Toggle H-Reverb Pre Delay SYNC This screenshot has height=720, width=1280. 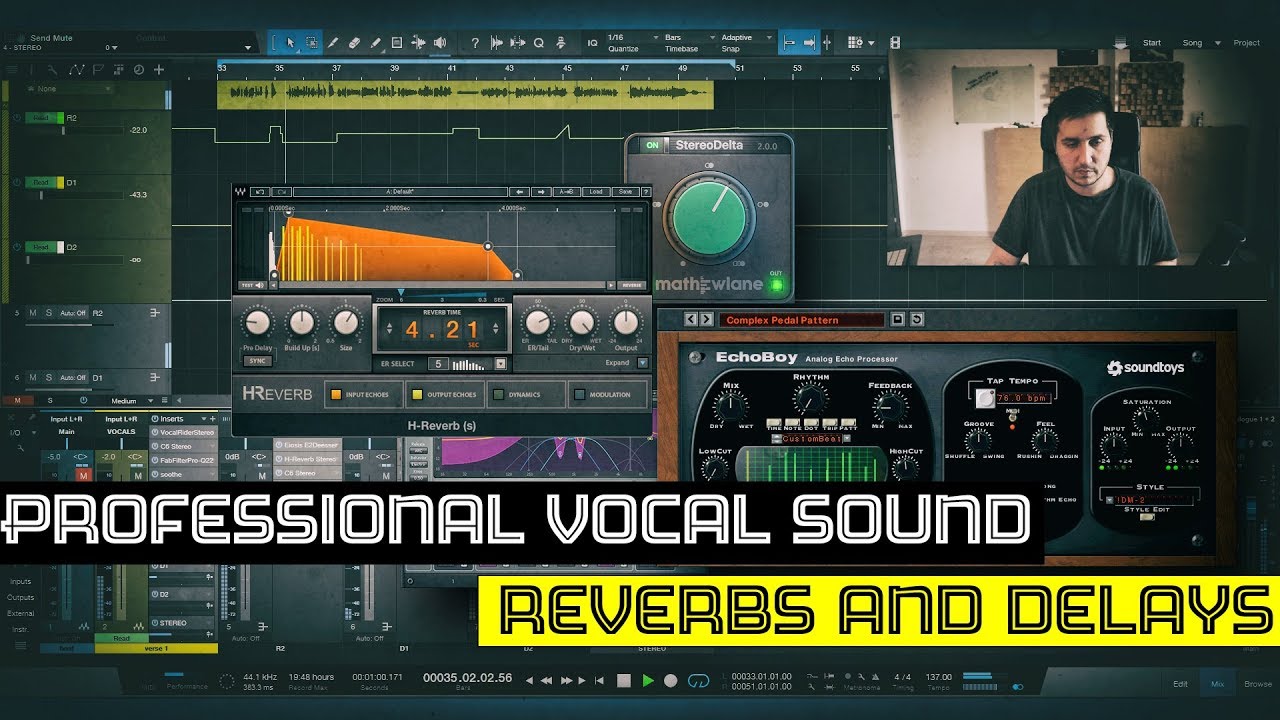(257, 361)
